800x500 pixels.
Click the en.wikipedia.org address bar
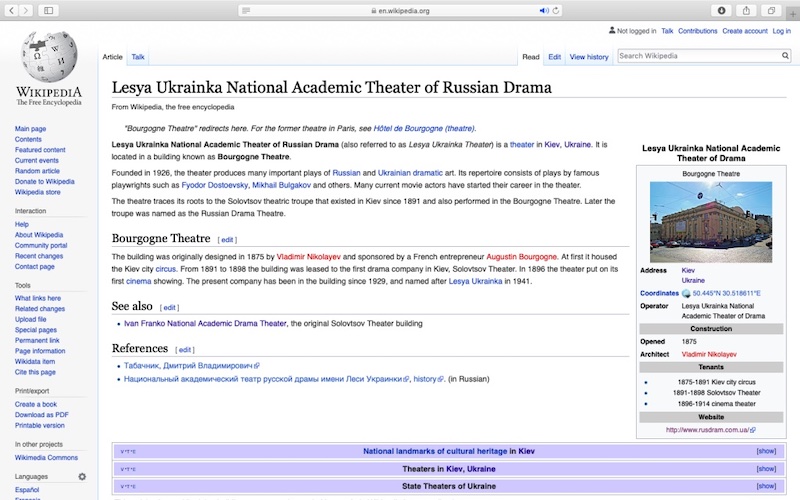[401, 10]
